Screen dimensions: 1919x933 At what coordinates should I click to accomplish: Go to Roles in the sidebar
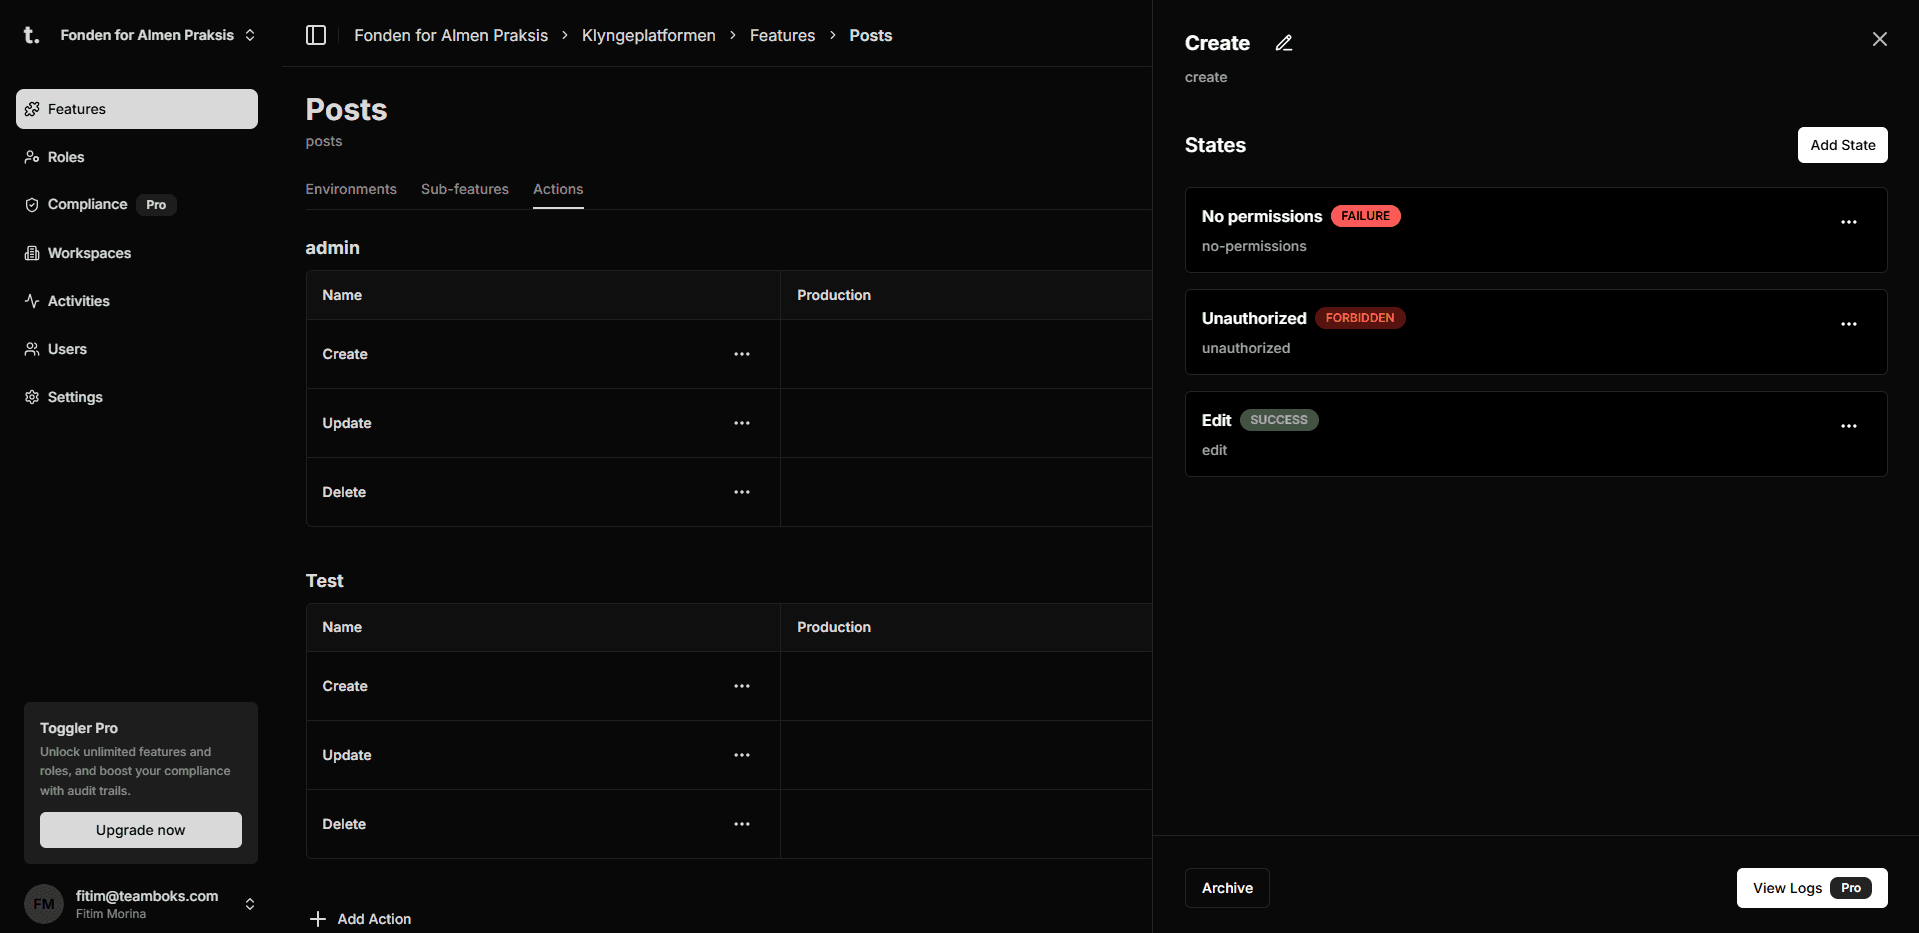66,157
